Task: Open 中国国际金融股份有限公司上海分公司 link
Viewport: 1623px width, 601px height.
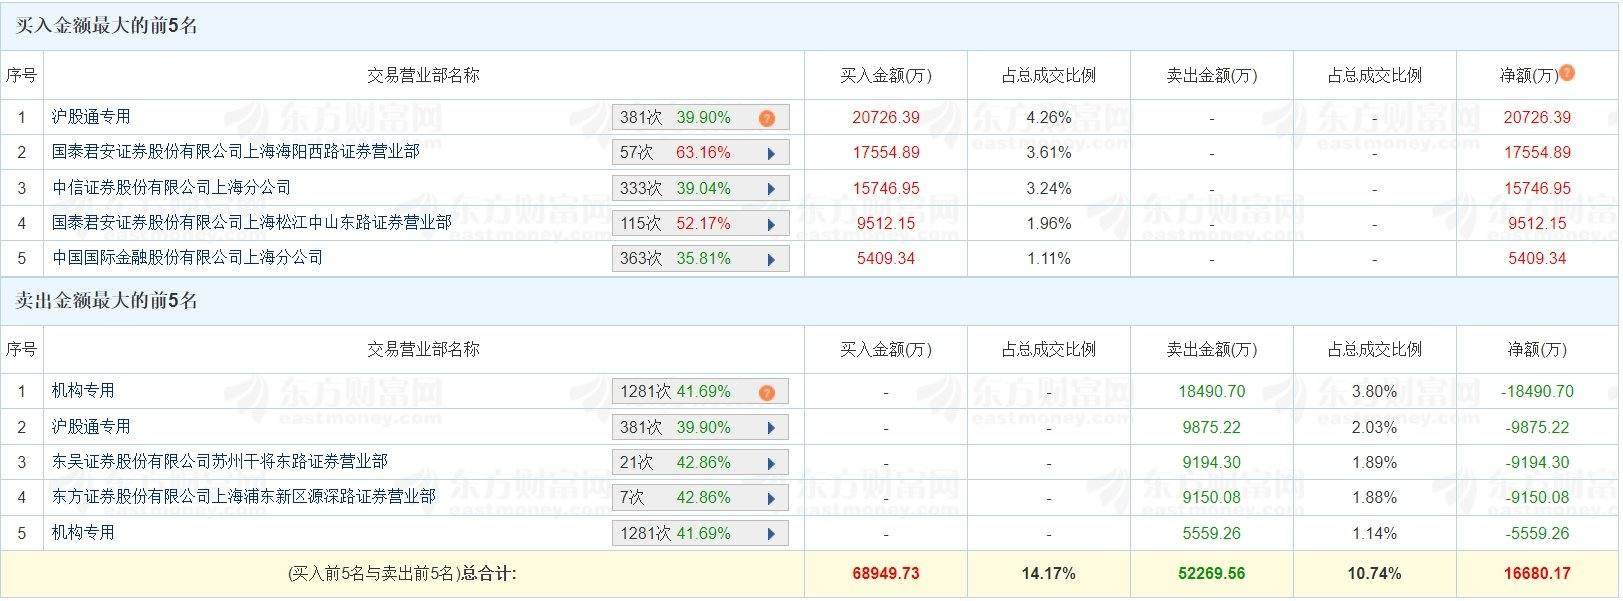Action: click(x=187, y=257)
